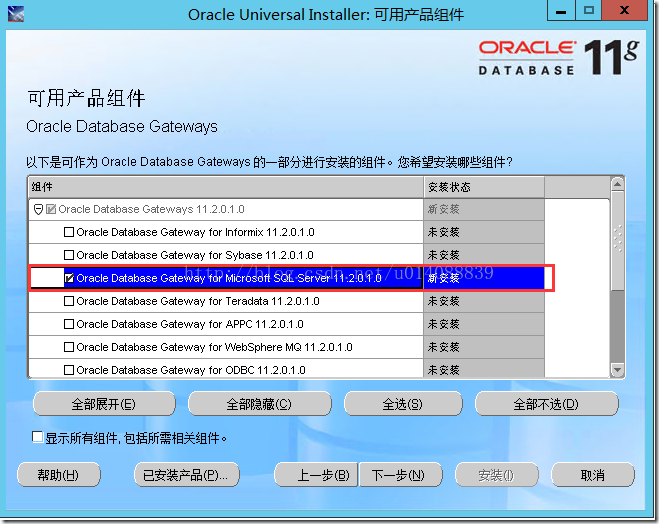Toggle the Oracle Database Gateways 11.2.0.1.0 parent checkbox

(x=51, y=209)
